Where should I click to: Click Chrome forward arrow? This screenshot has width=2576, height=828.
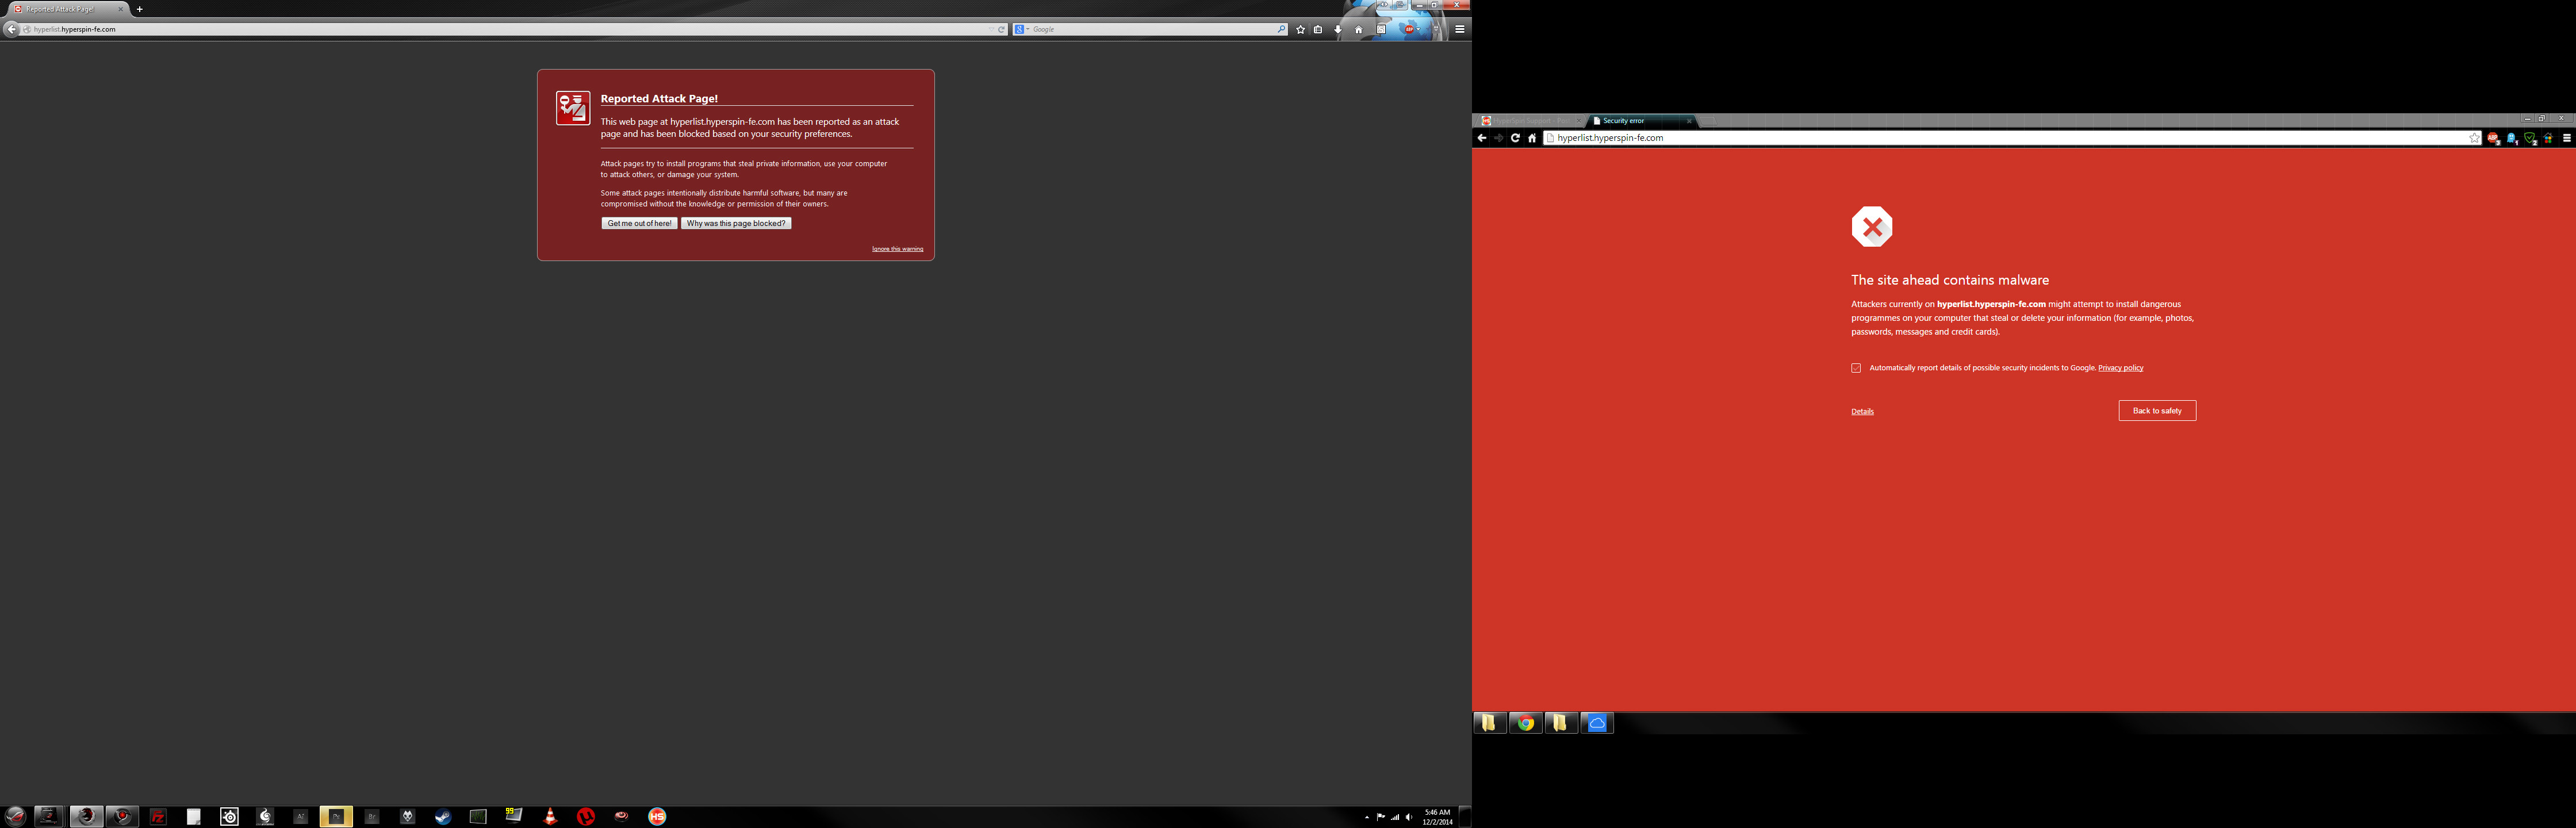[x=1498, y=138]
